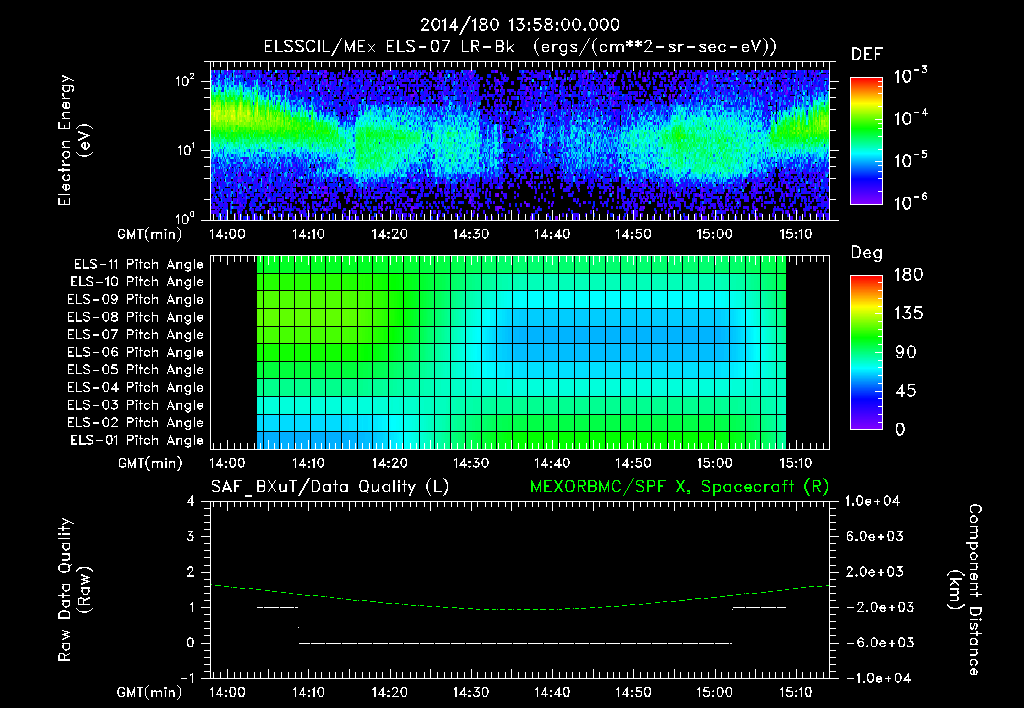Click the 'Component Distance (km)' axis label
This screenshot has height=708, width=1024.
click(965, 590)
